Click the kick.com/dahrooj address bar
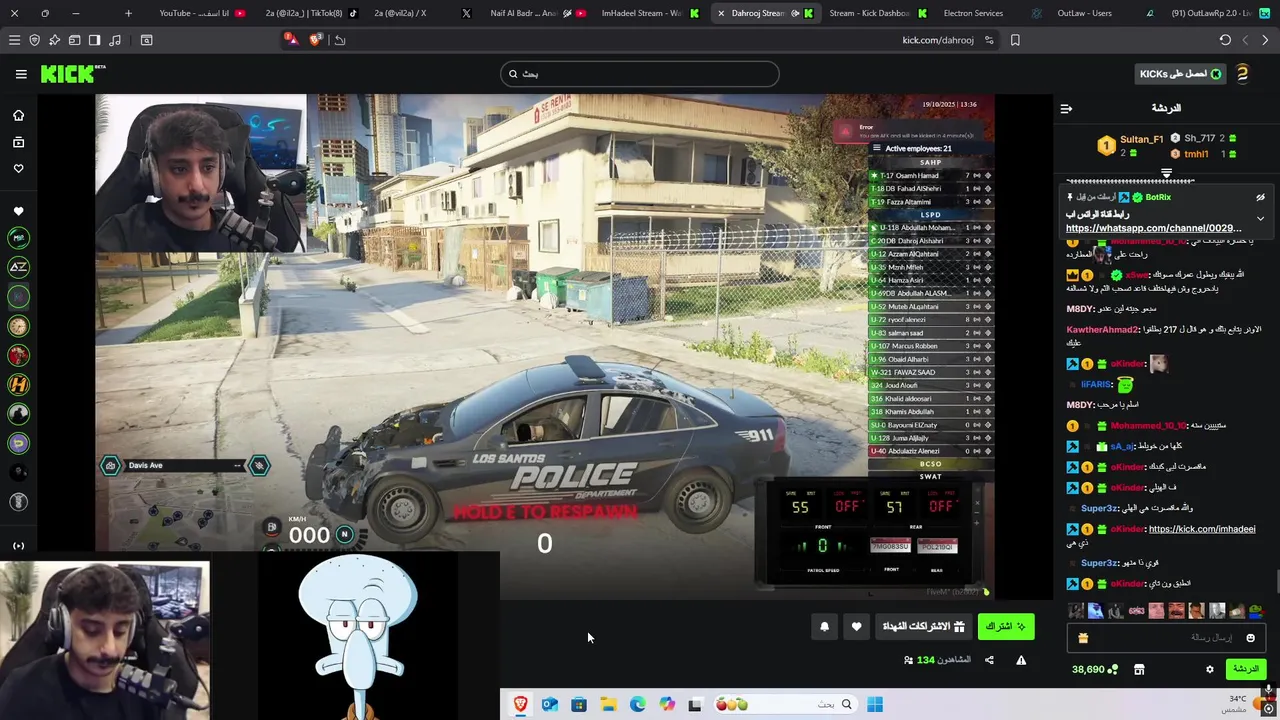The height and width of the screenshot is (720, 1280). (938, 40)
